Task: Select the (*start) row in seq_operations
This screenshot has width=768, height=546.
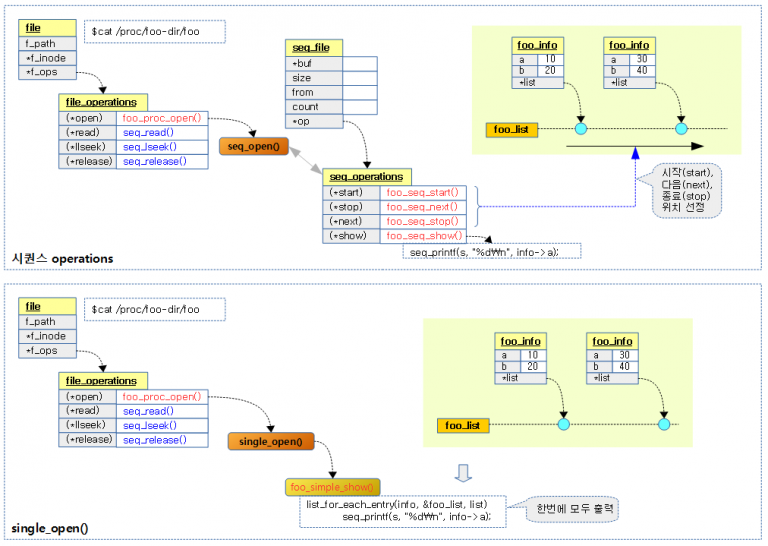Action: pyautogui.click(x=394, y=192)
